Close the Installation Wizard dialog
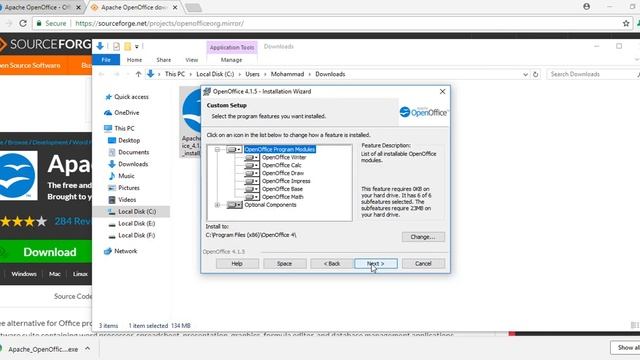This screenshot has height=360, width=640. point(442,91)
